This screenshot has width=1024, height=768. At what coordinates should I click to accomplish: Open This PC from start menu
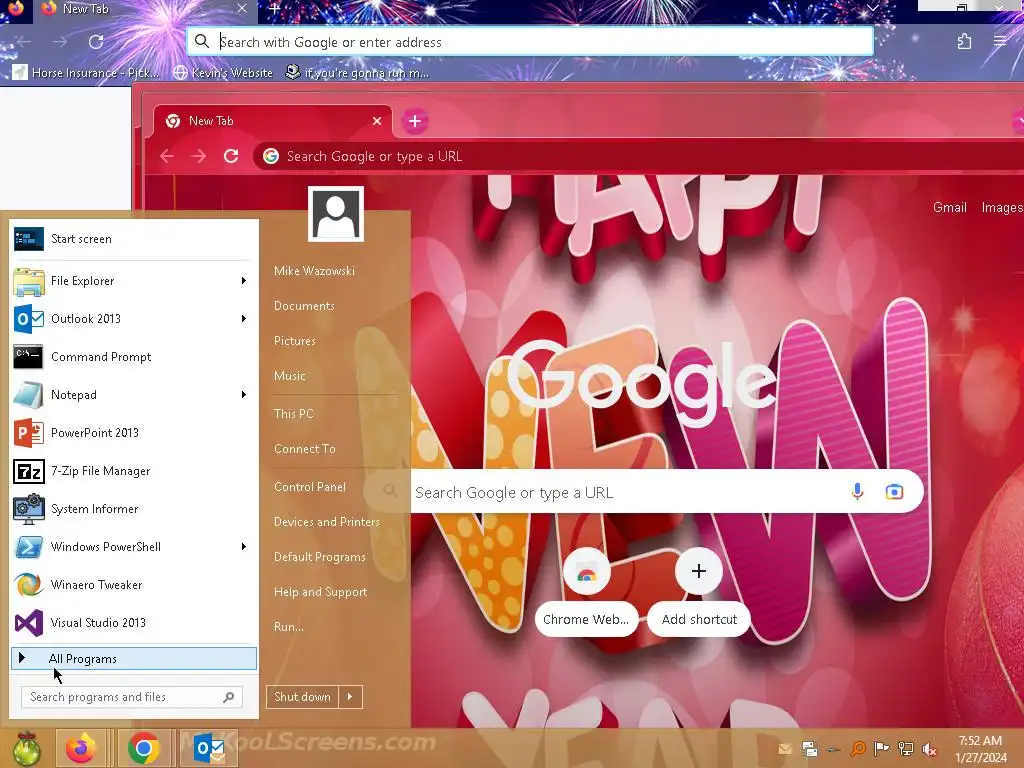point(294,414)
